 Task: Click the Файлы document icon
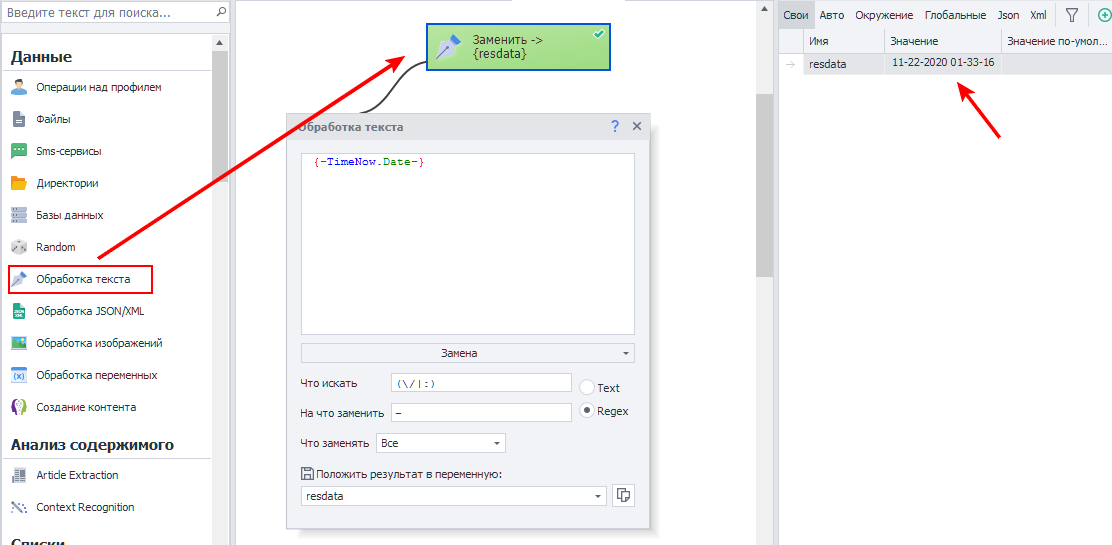(19, 120)
